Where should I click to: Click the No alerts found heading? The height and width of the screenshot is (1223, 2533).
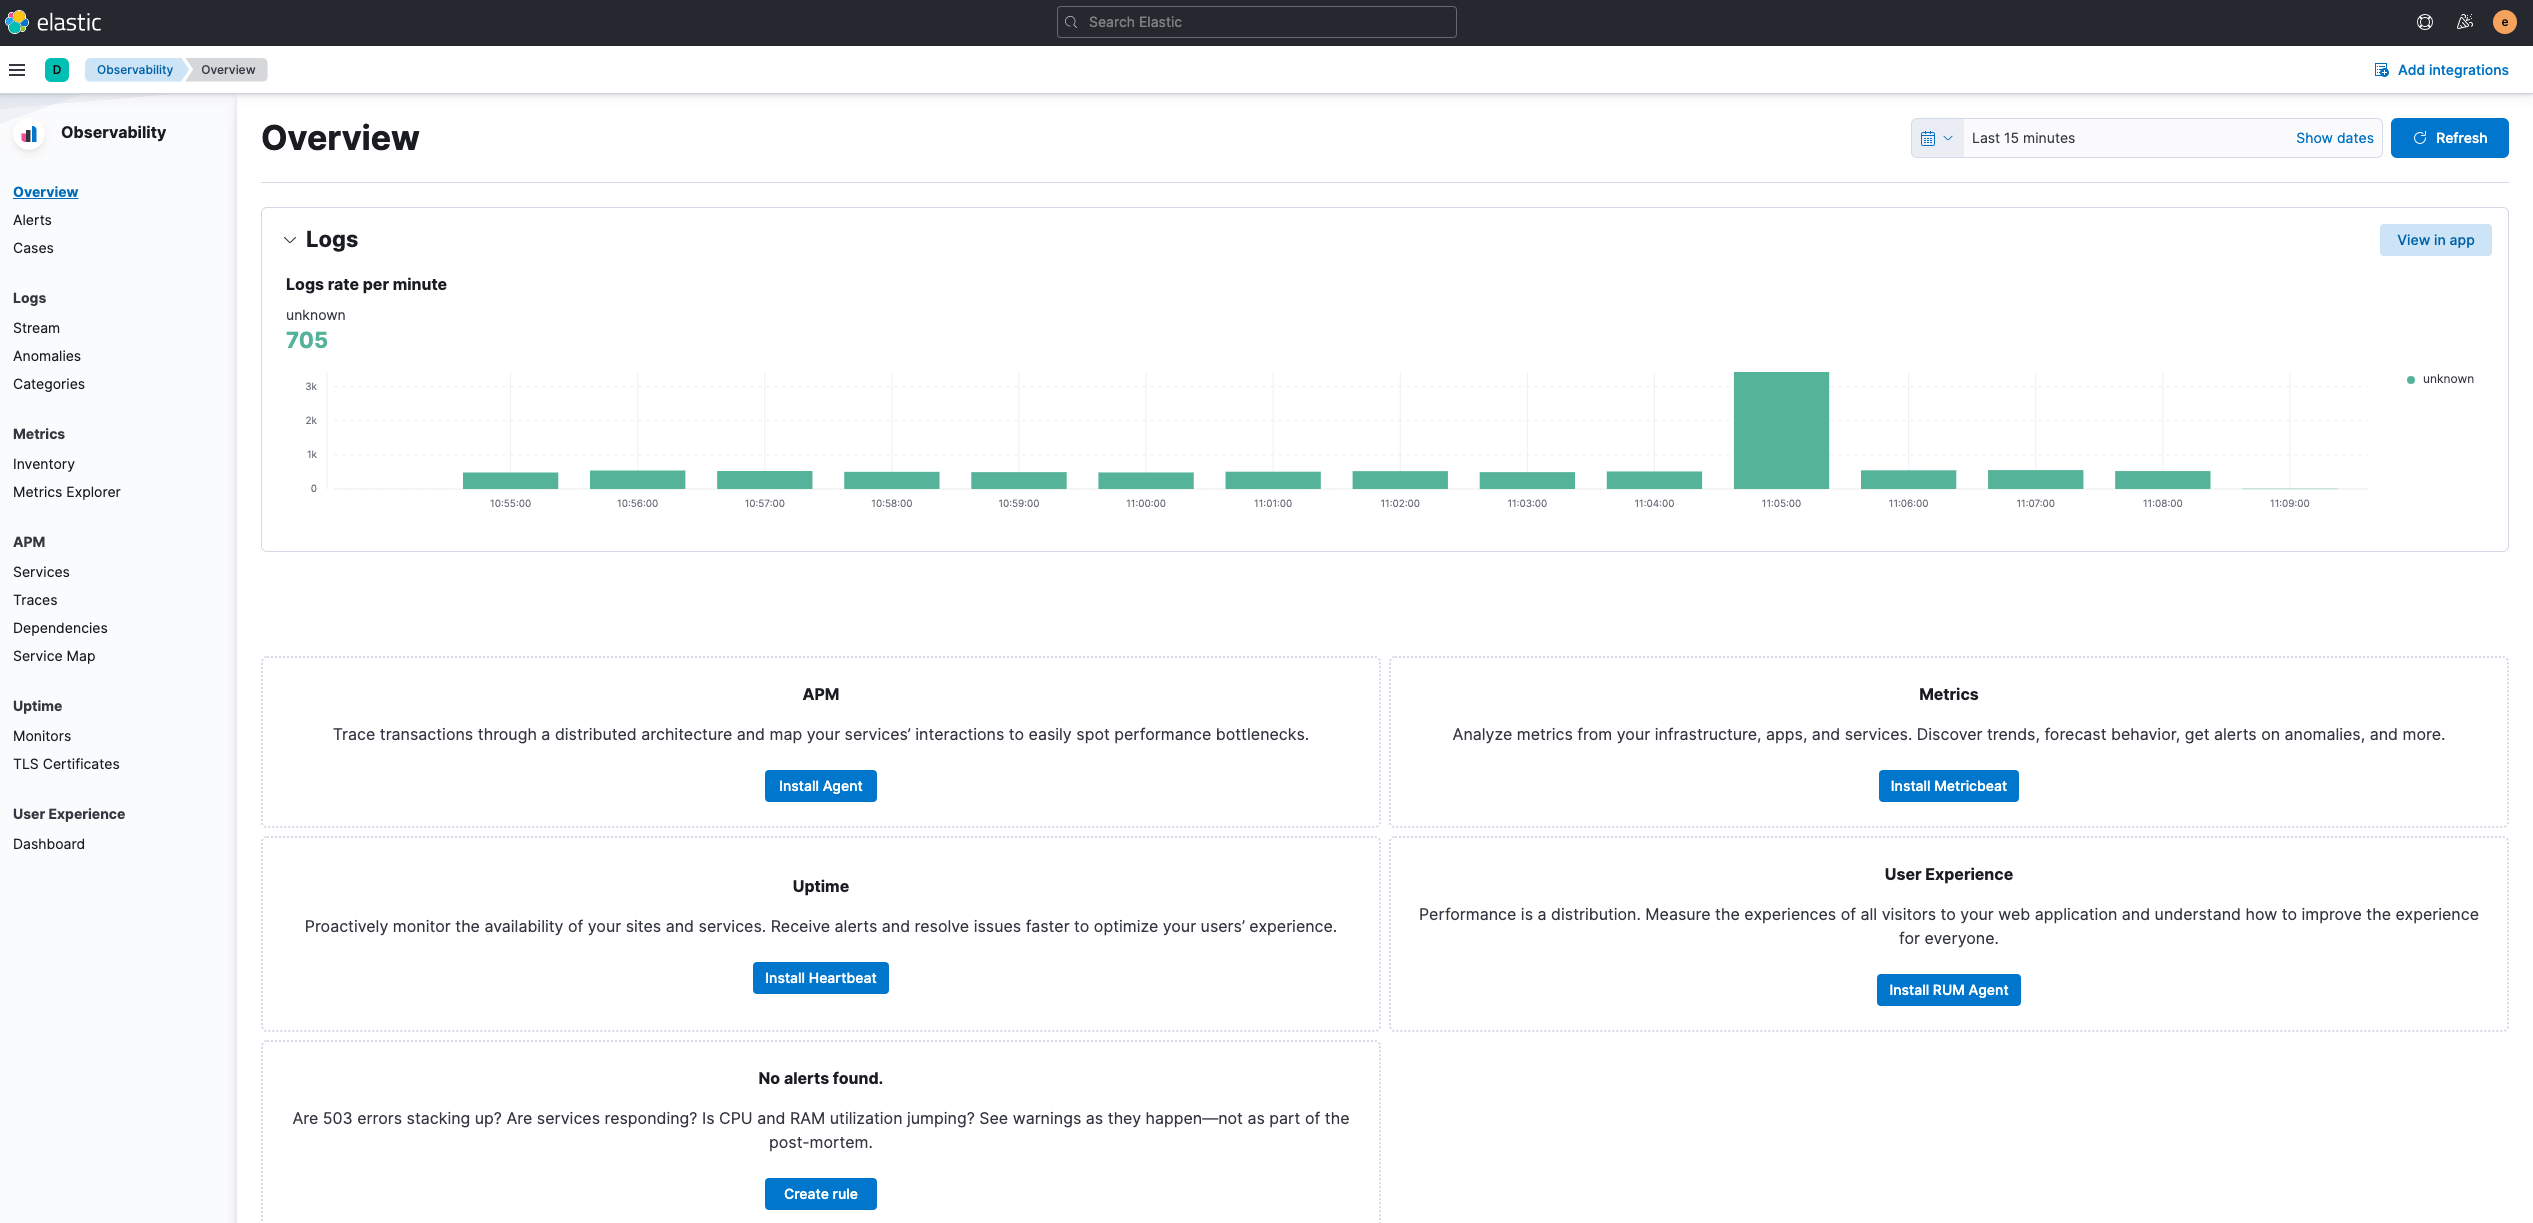[x=820, y=1078]
